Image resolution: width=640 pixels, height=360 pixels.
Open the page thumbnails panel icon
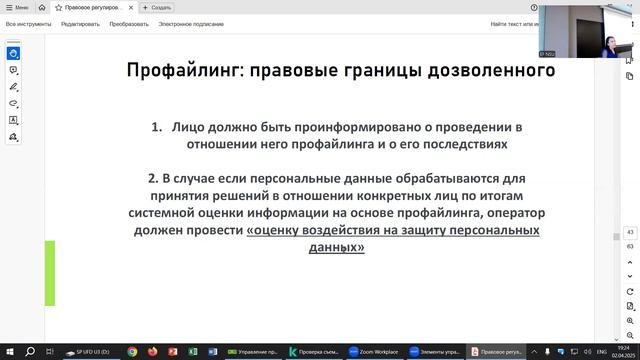[x=629, y=76]
